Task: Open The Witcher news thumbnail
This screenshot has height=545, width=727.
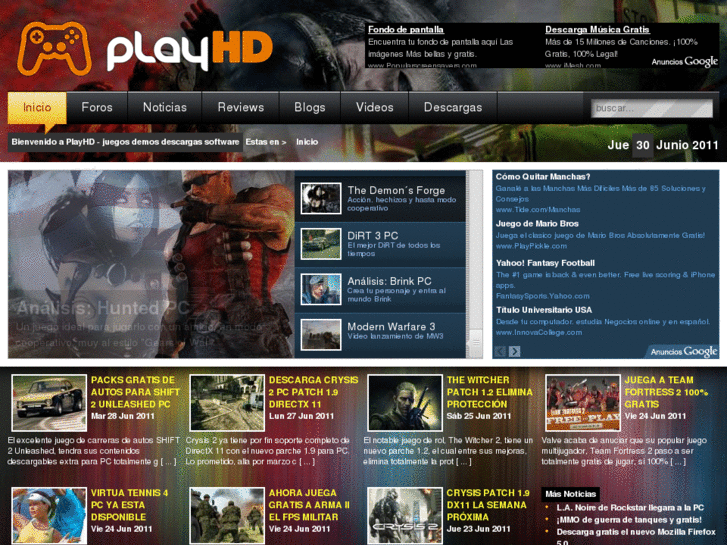Action: (405, 403)
